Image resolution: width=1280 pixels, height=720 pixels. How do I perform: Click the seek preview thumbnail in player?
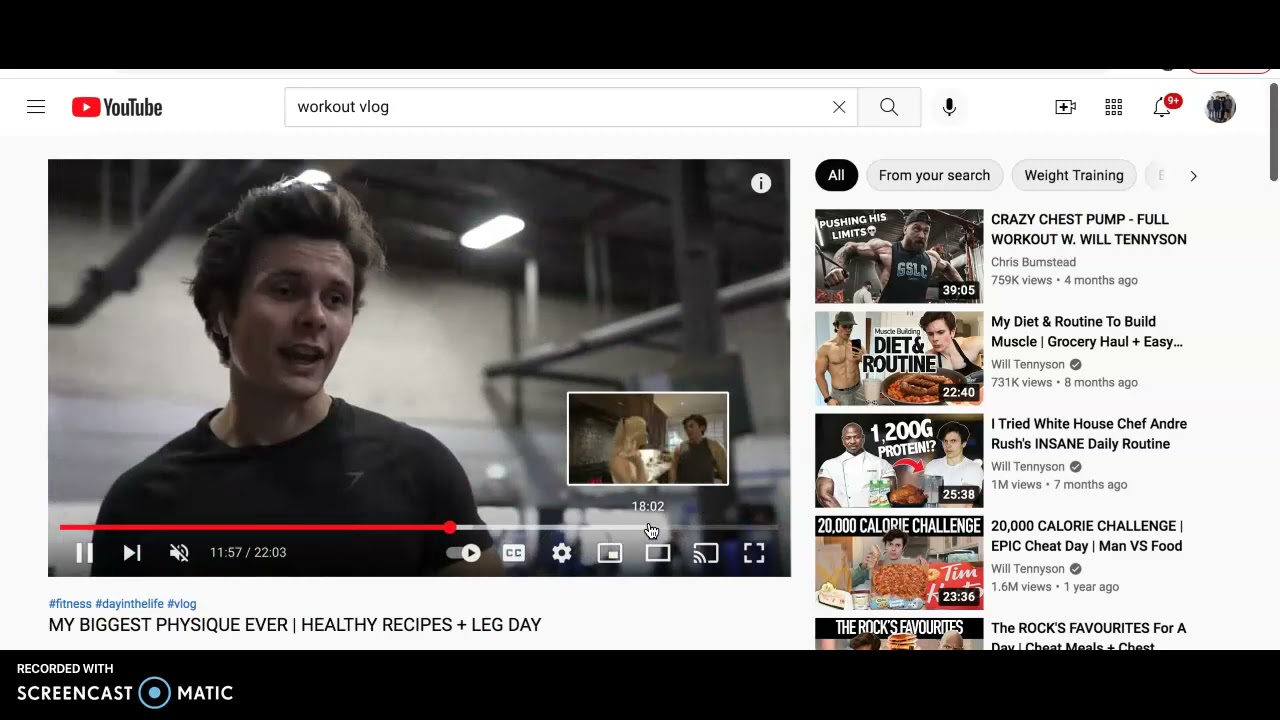pos(648,439)
